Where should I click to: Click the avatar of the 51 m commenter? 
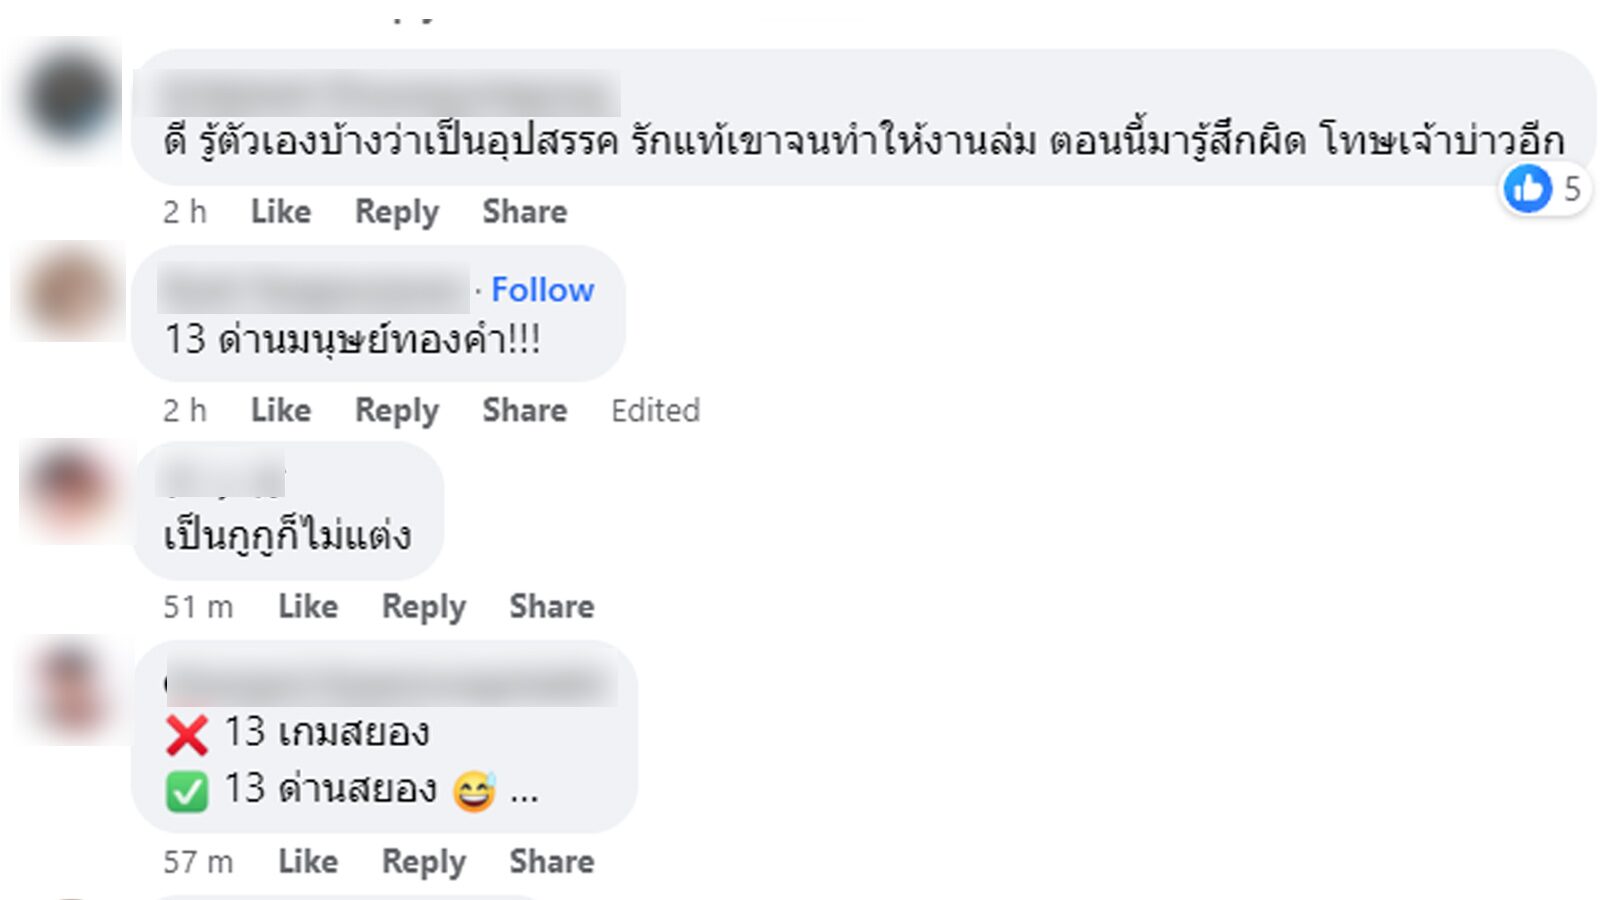coord(71,490)
